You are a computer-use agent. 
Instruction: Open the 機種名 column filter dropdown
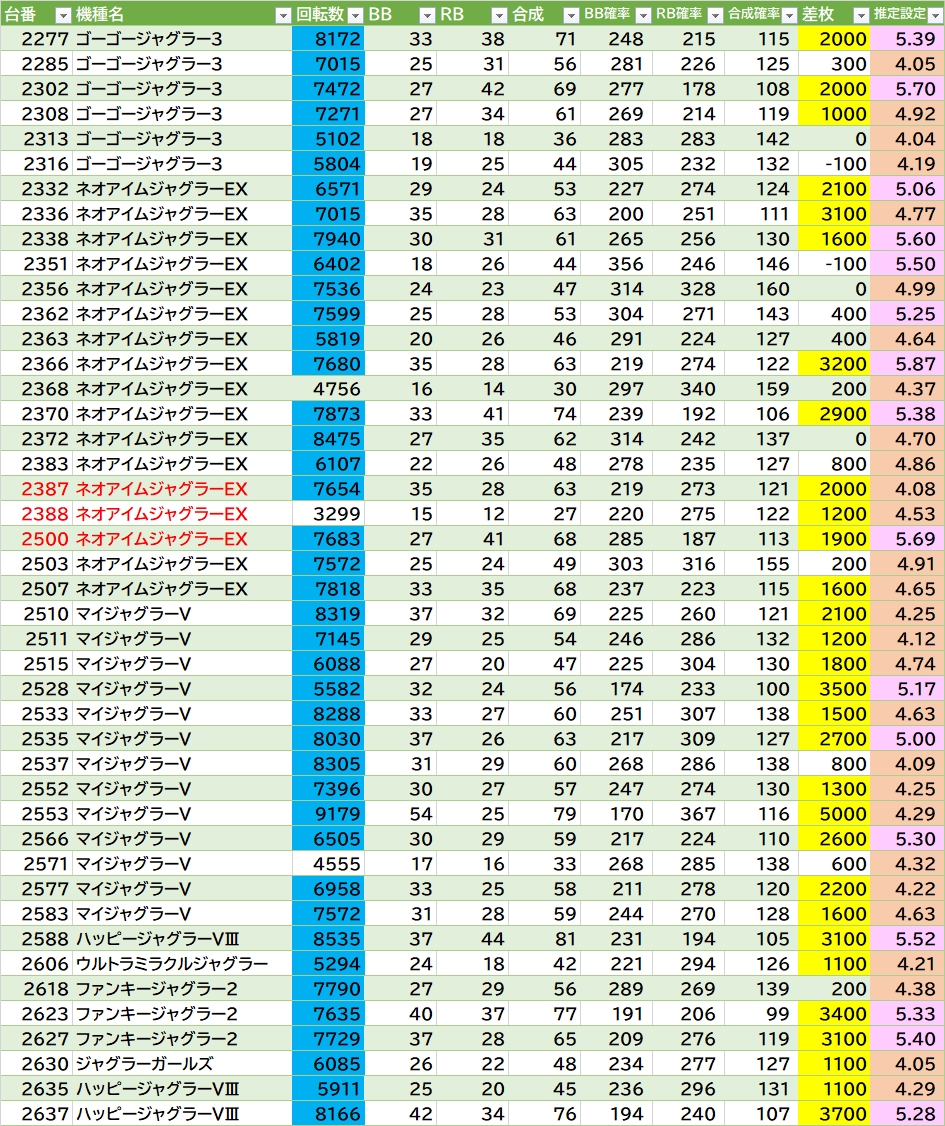point(282,15)
